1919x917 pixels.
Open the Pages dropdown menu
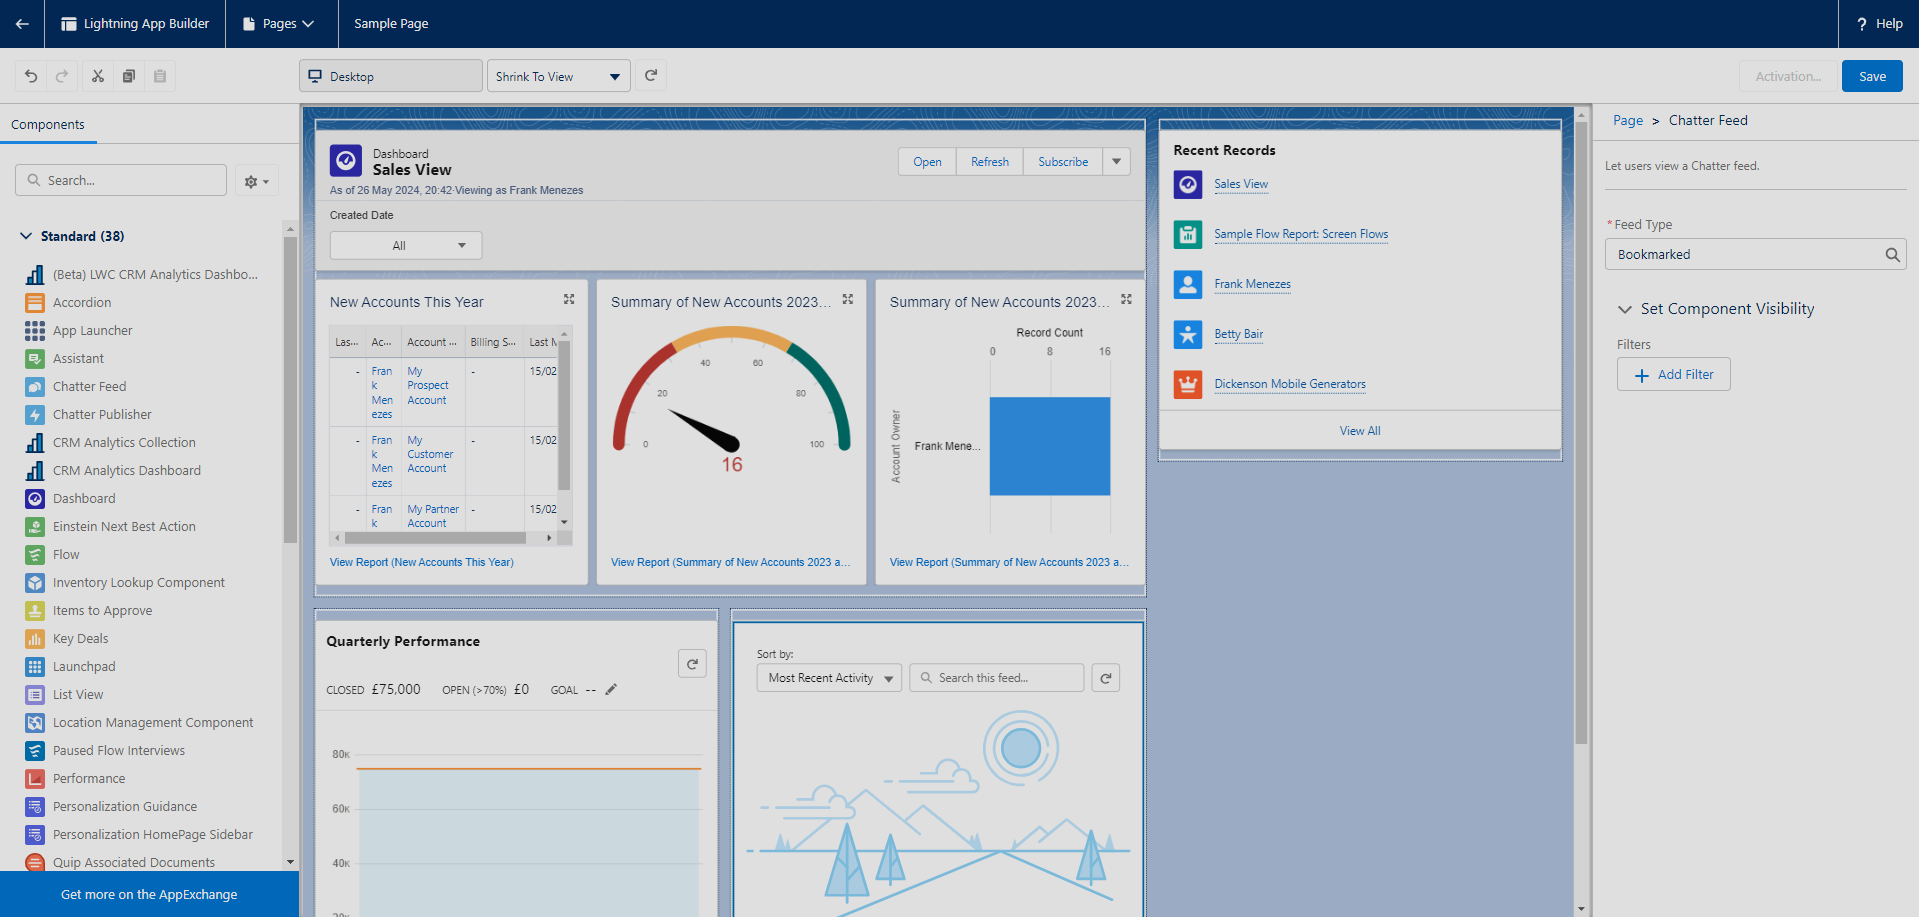point(279,24)
